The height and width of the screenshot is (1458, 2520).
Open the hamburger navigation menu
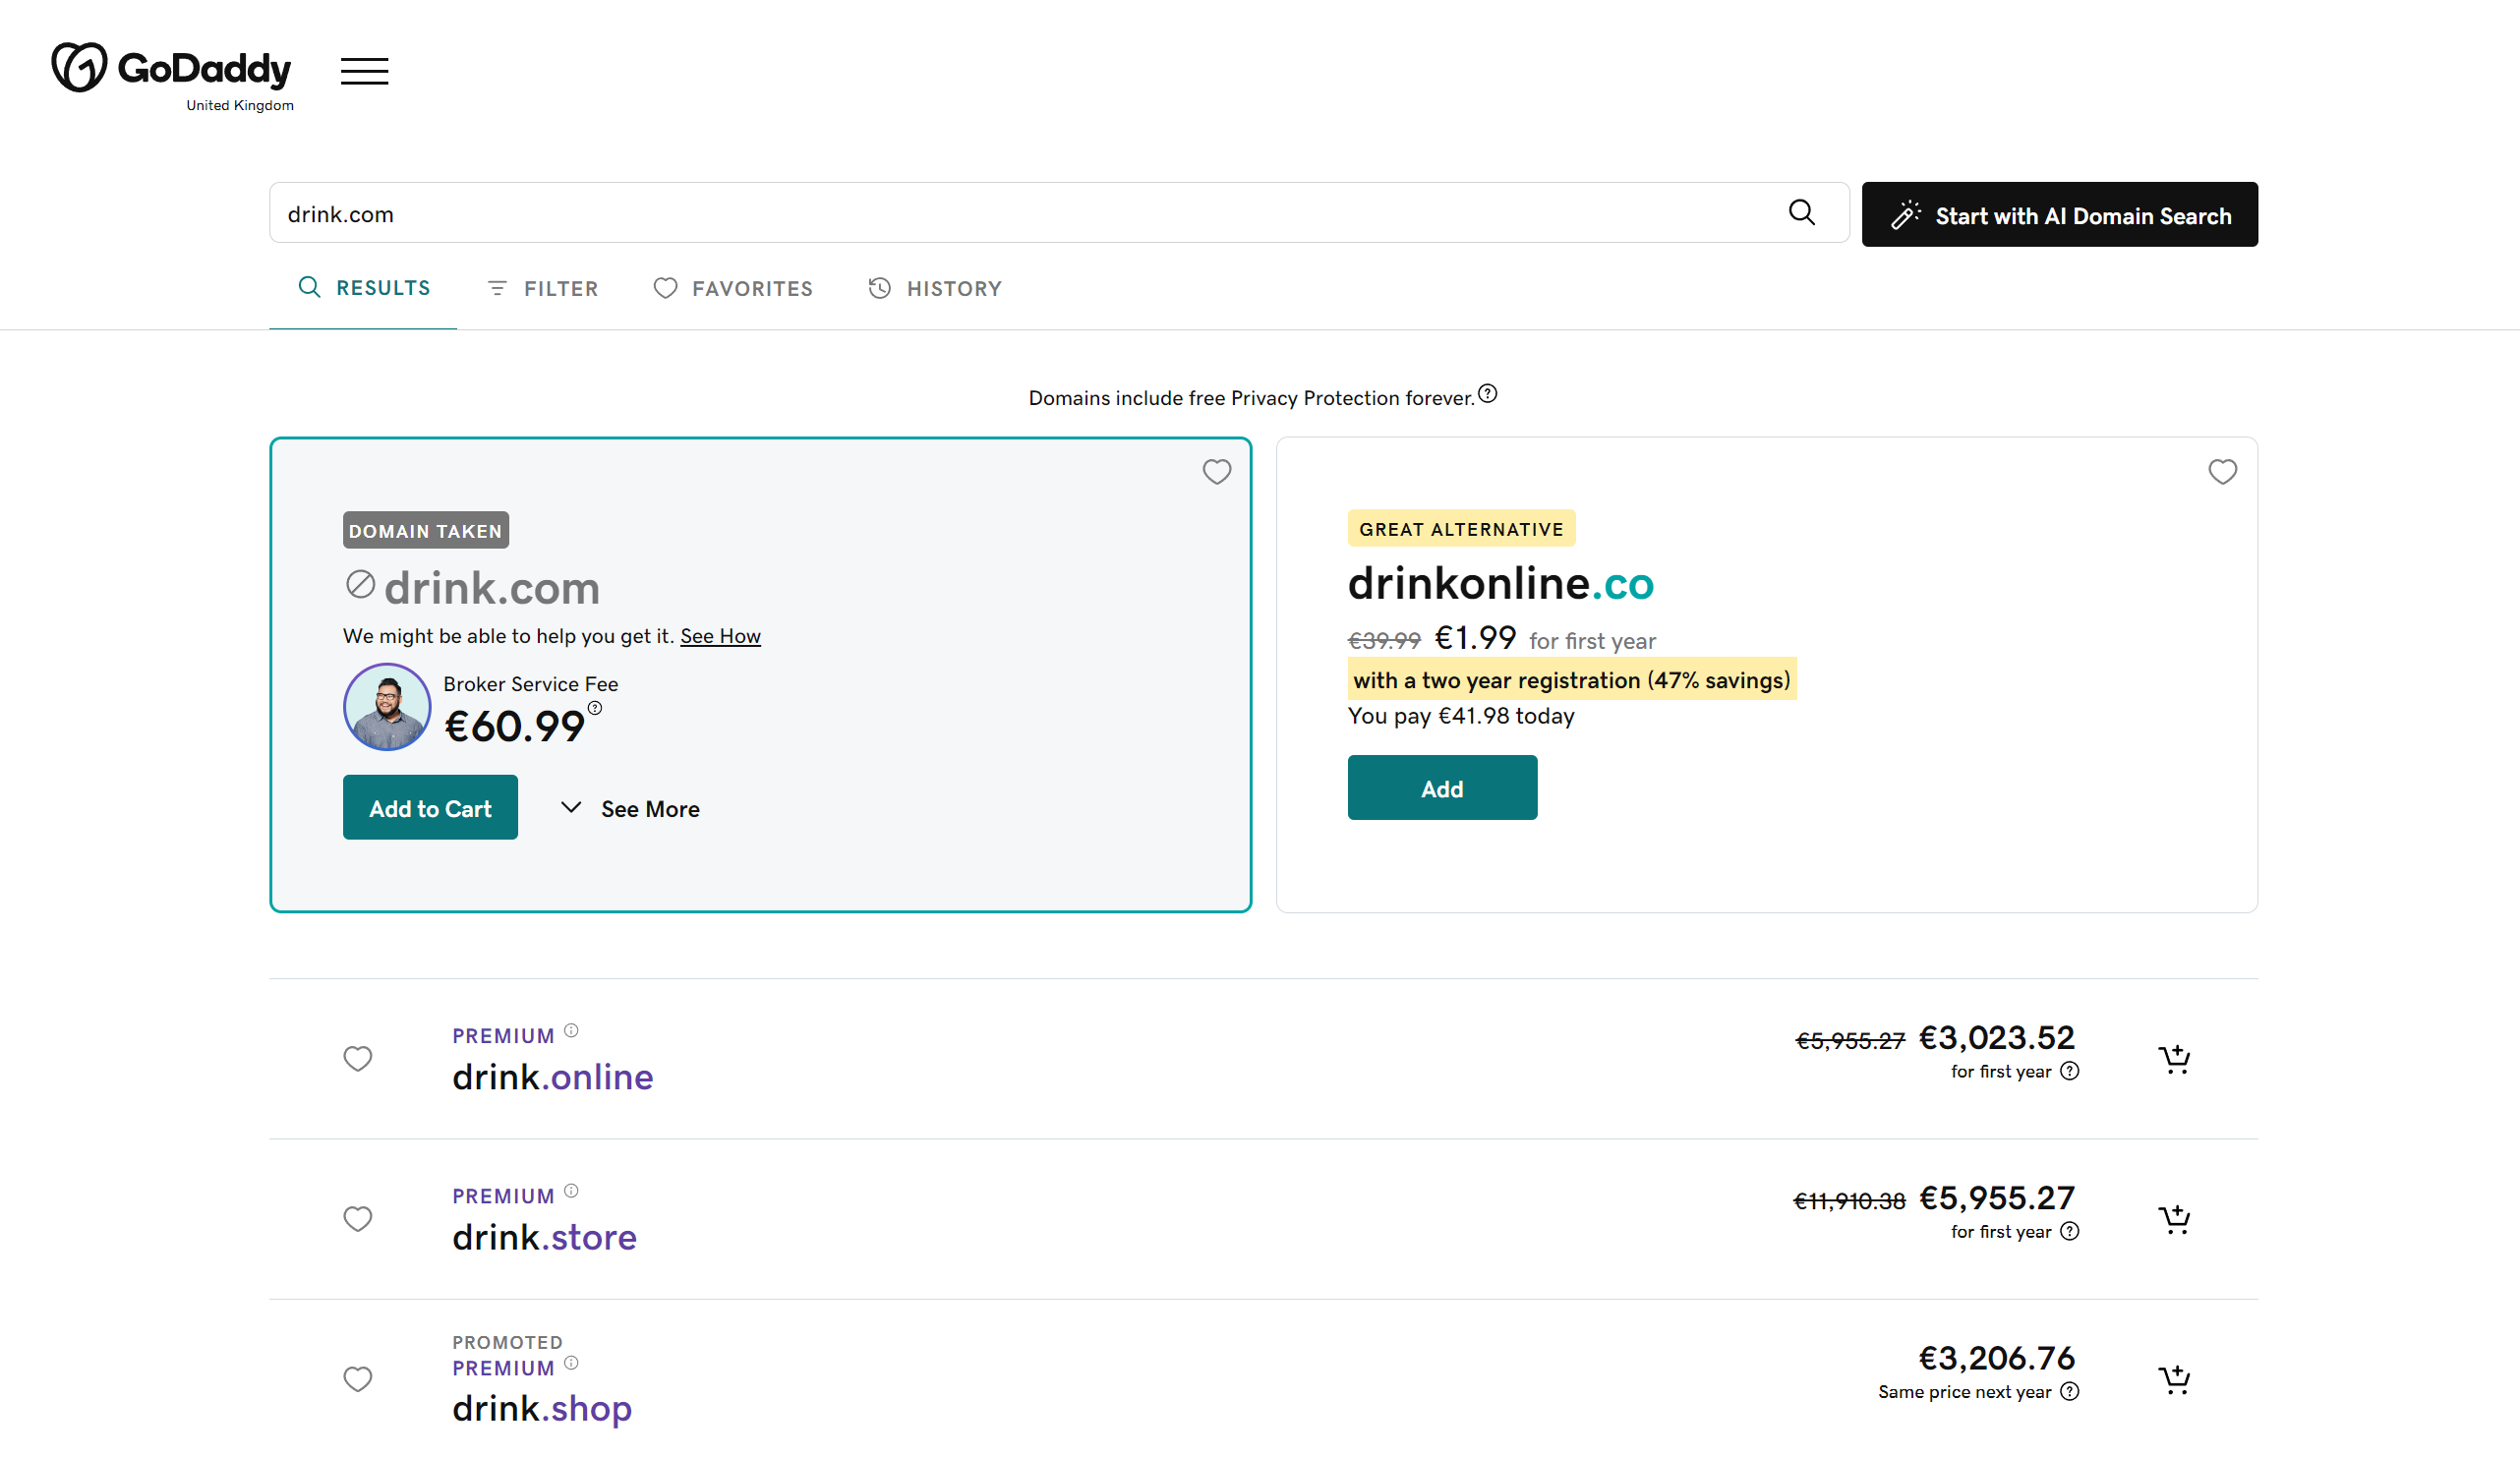coord(364,71)
